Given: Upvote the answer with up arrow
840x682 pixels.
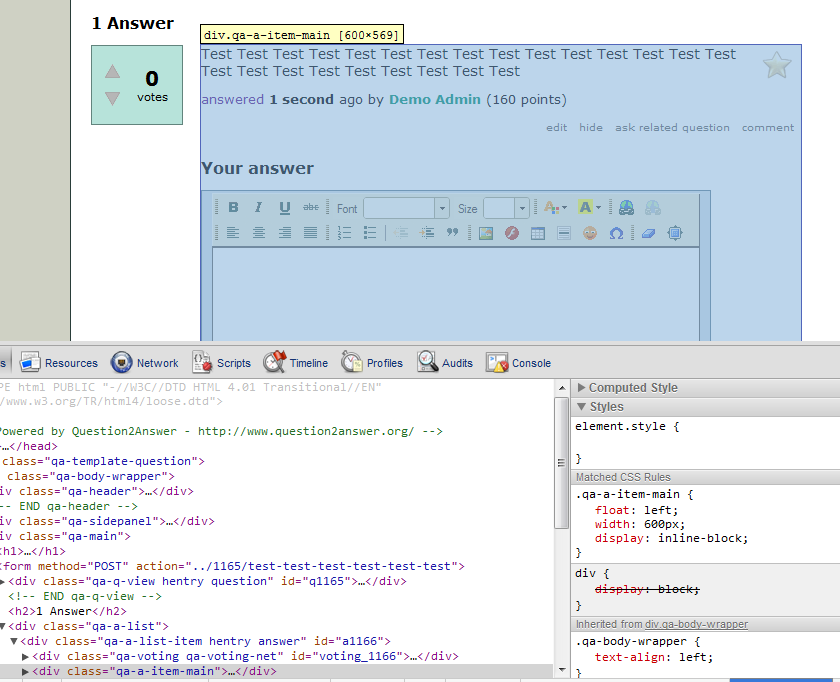Looking at the screenshot, I should [112, 72].
